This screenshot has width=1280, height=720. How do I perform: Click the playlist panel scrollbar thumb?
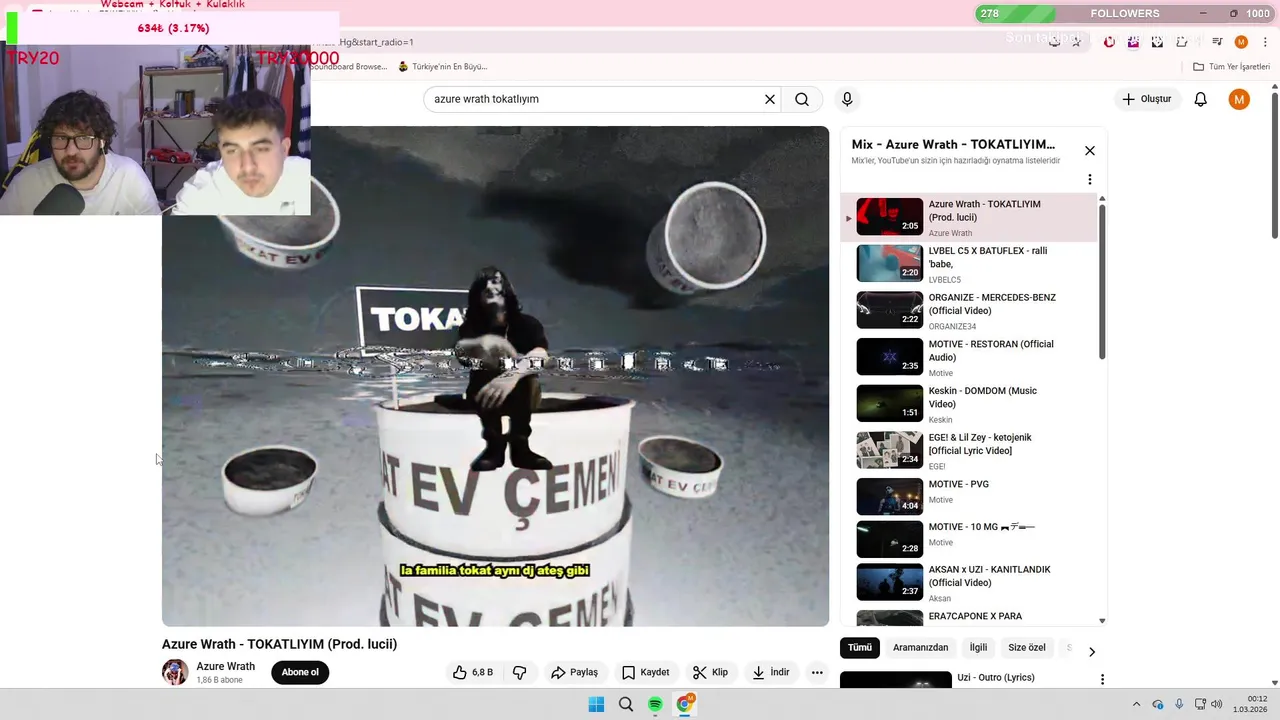click(x=1102, y=282)
